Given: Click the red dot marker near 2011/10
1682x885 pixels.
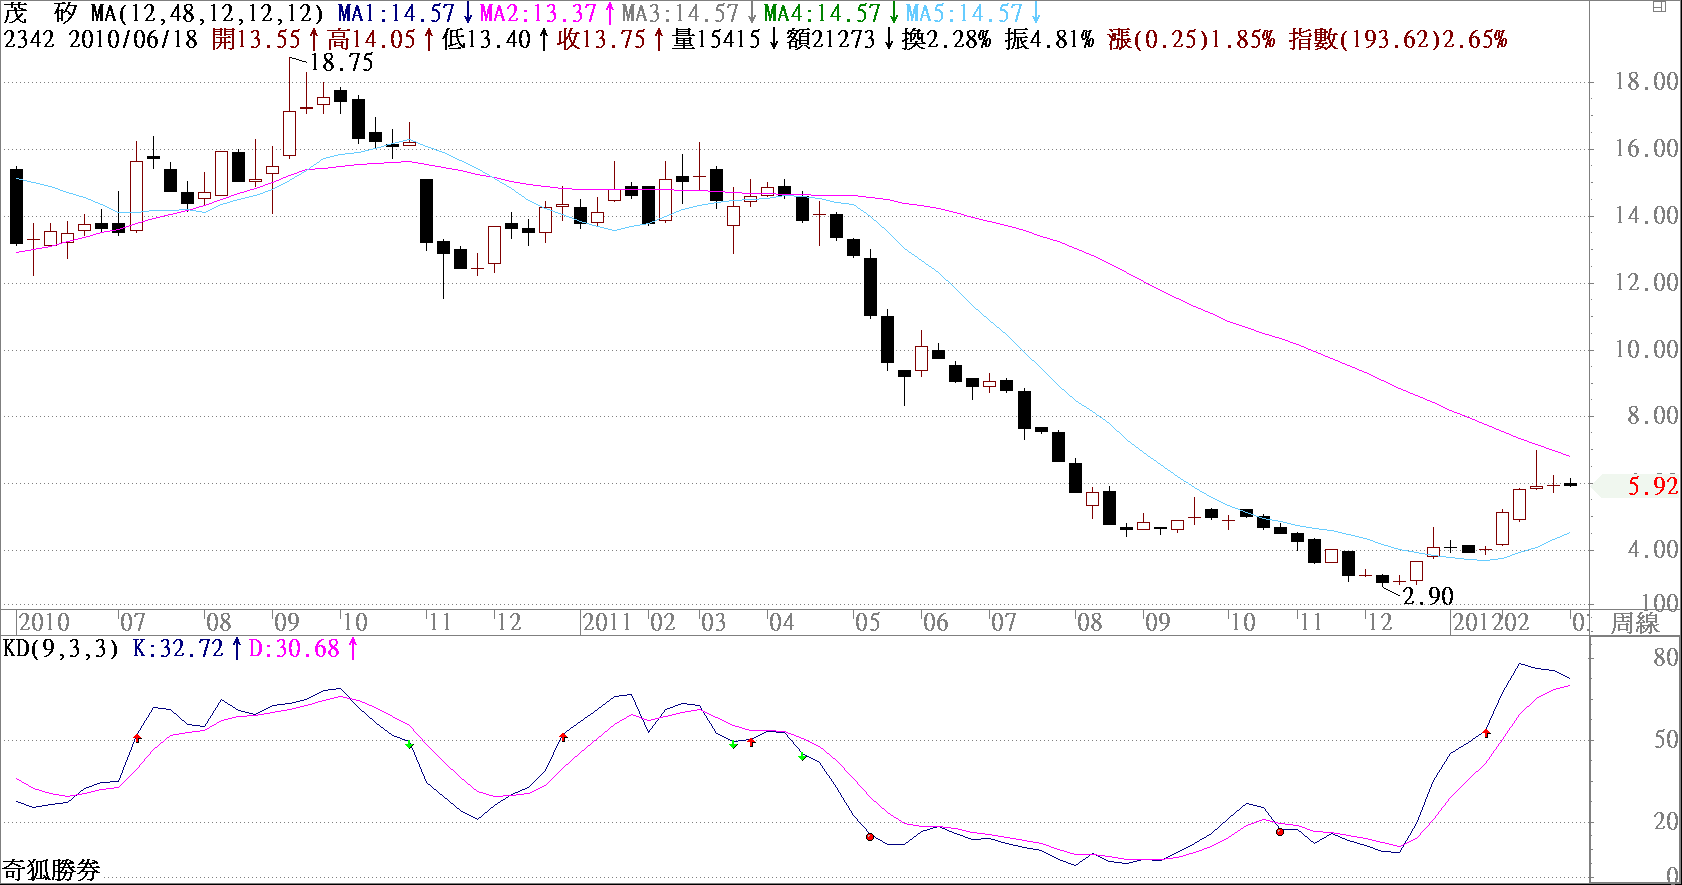Looking at the screenshot, I should click(1280, 831).
